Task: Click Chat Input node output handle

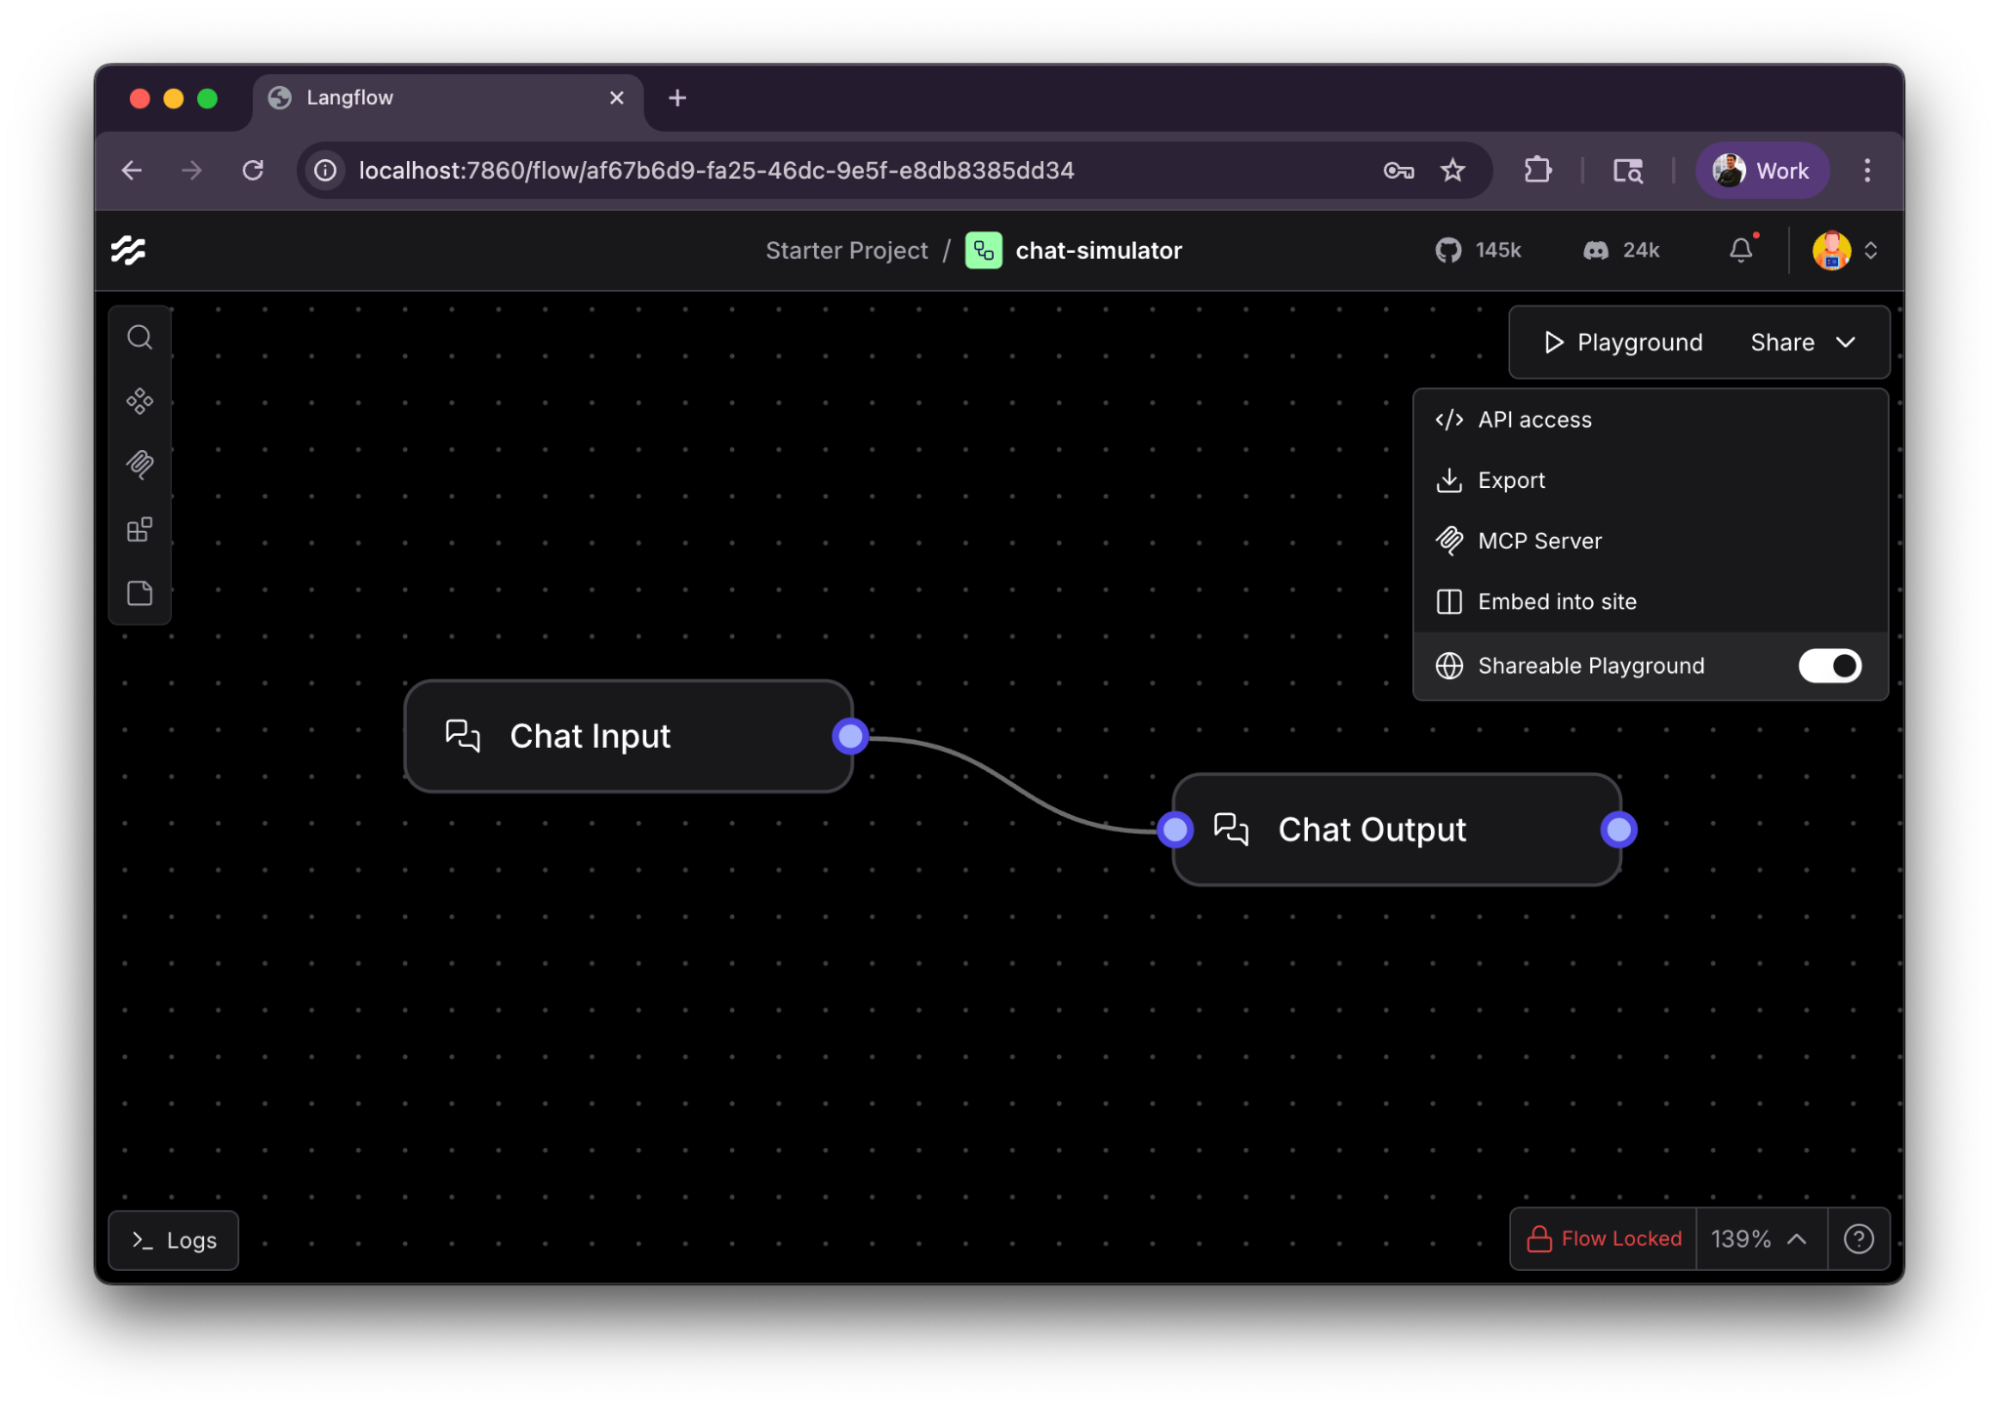Action: click(x=850, y=737)
